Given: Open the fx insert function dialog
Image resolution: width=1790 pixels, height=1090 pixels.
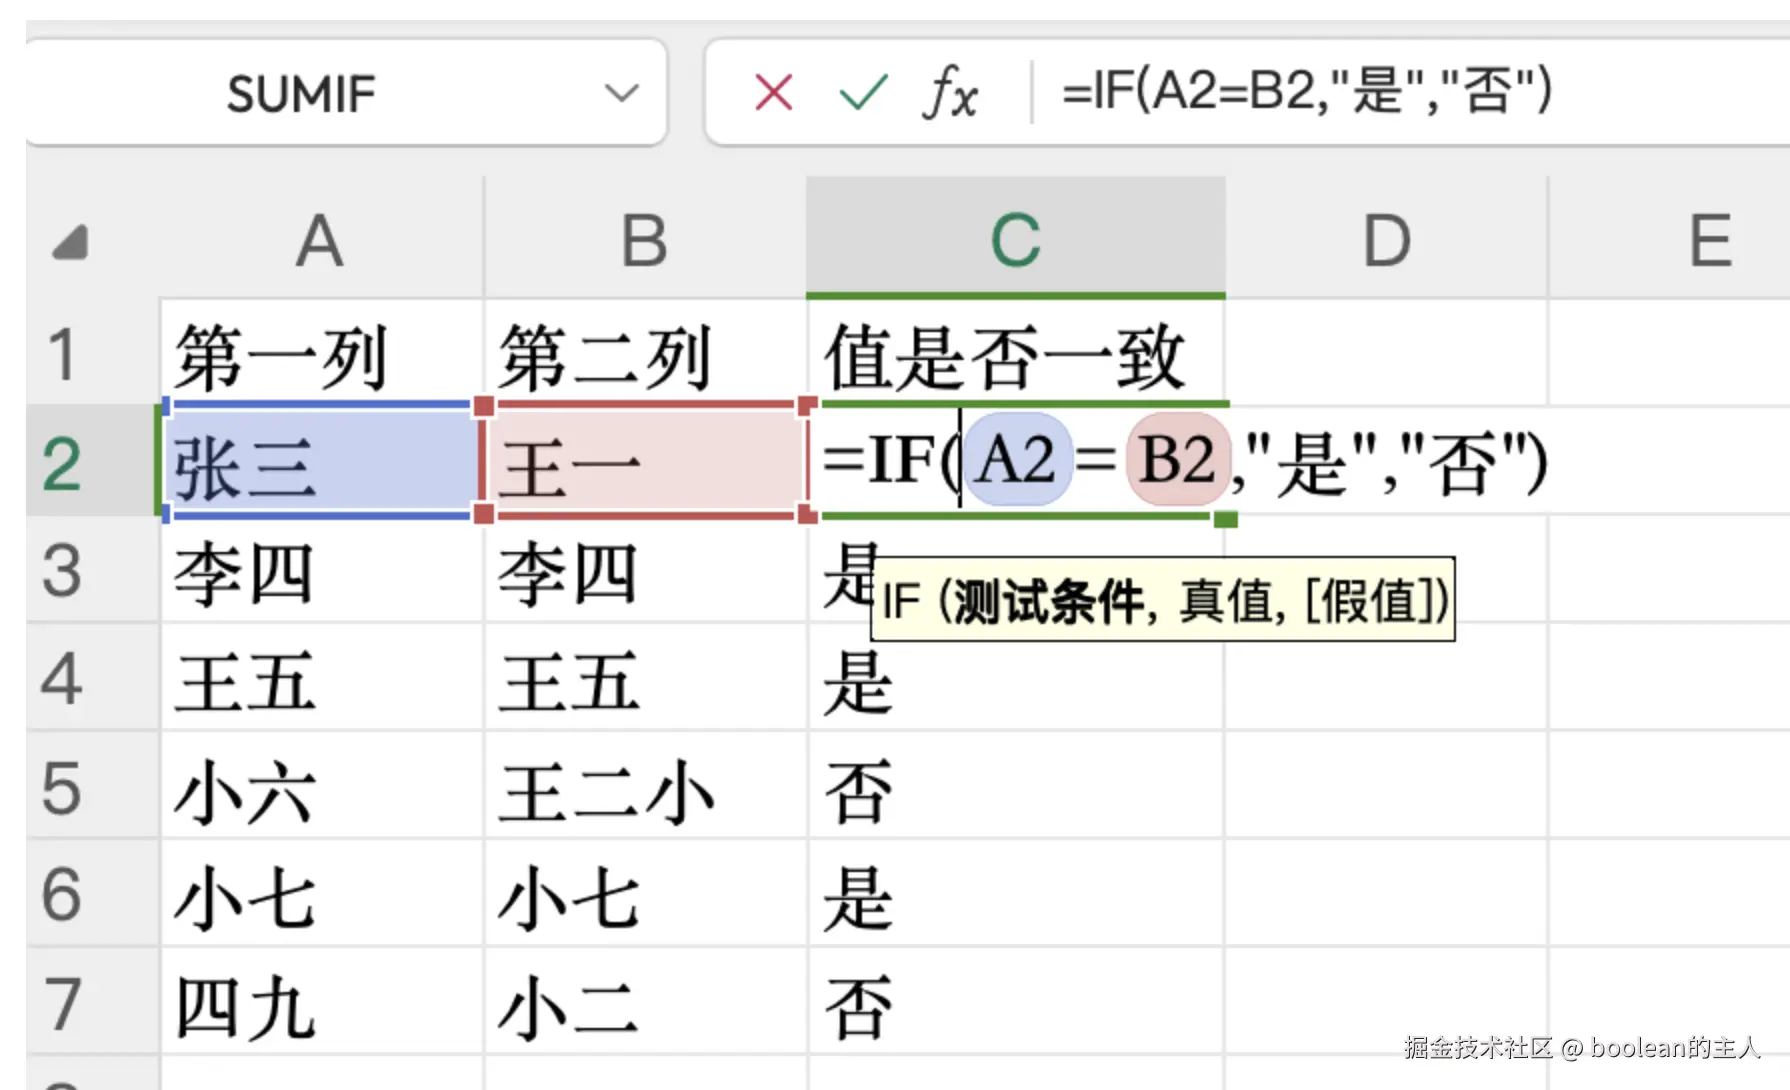Looking at the screenshot, I should tap(949, 93).
